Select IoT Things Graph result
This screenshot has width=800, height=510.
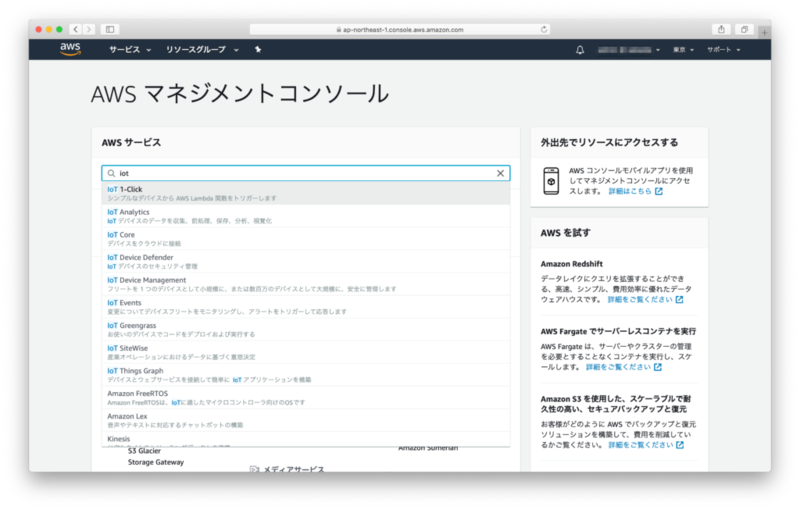(x=306, y=375)
